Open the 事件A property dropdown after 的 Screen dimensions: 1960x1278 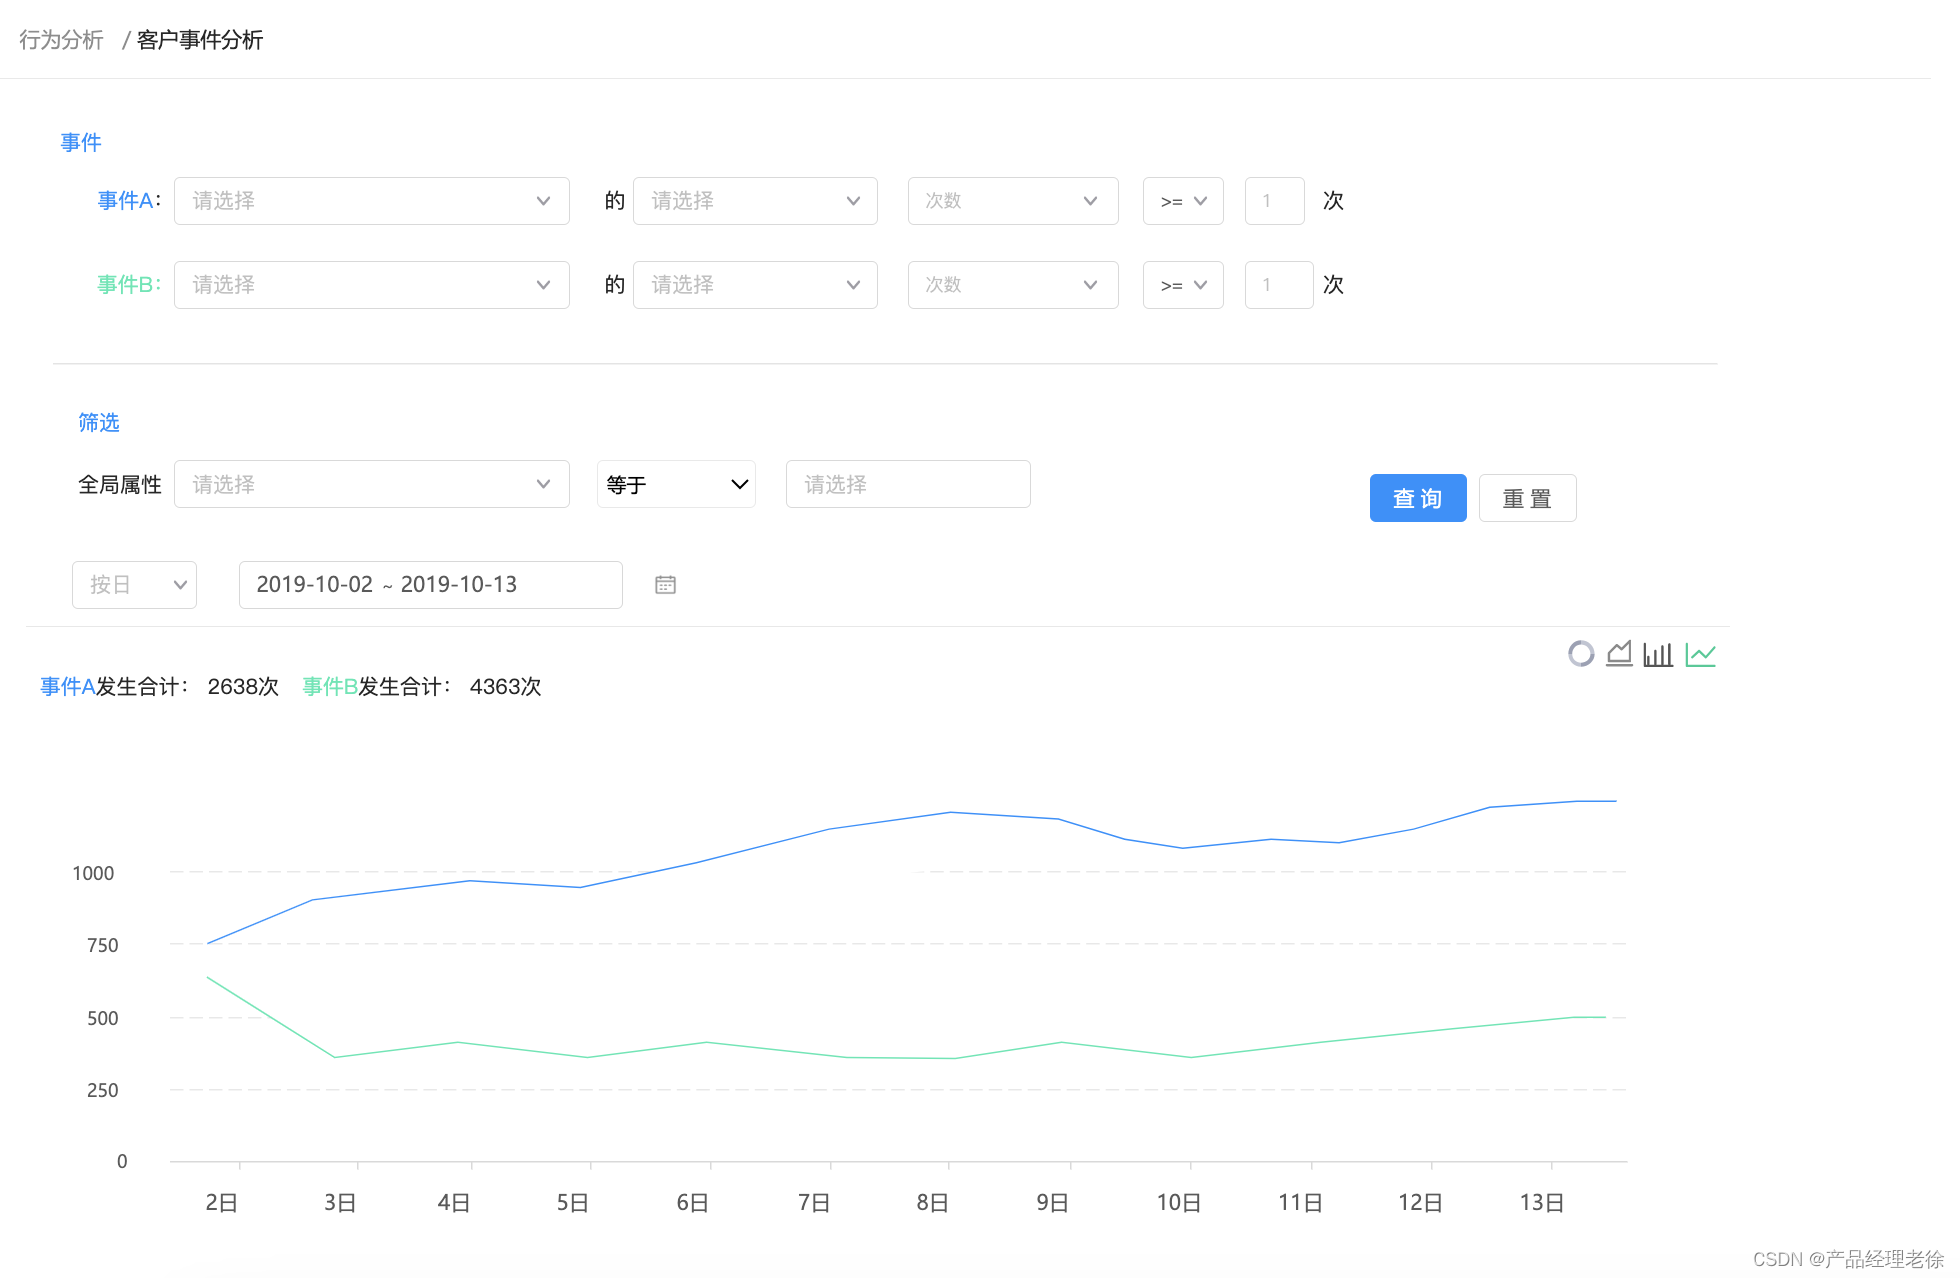pos(755,201)
